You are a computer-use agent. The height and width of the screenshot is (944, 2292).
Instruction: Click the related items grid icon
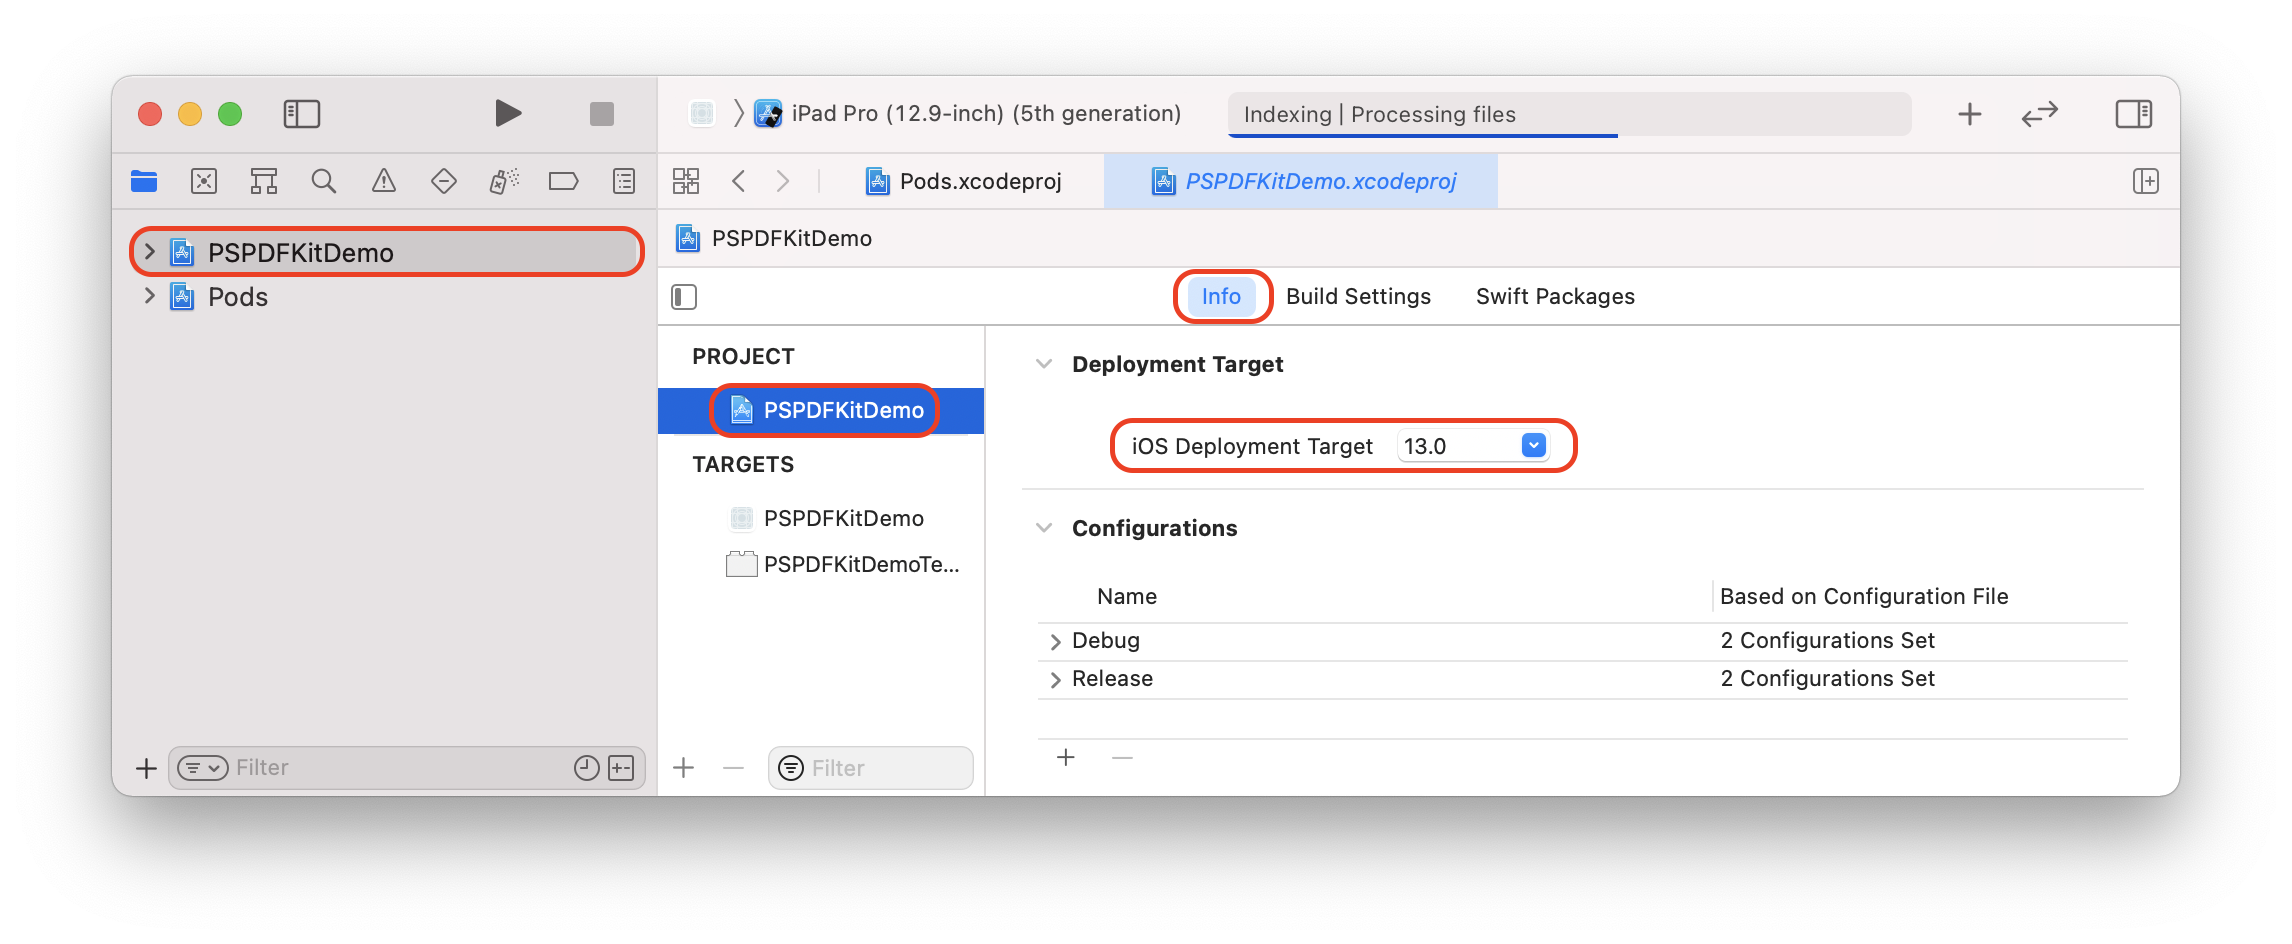pos(686,181)
